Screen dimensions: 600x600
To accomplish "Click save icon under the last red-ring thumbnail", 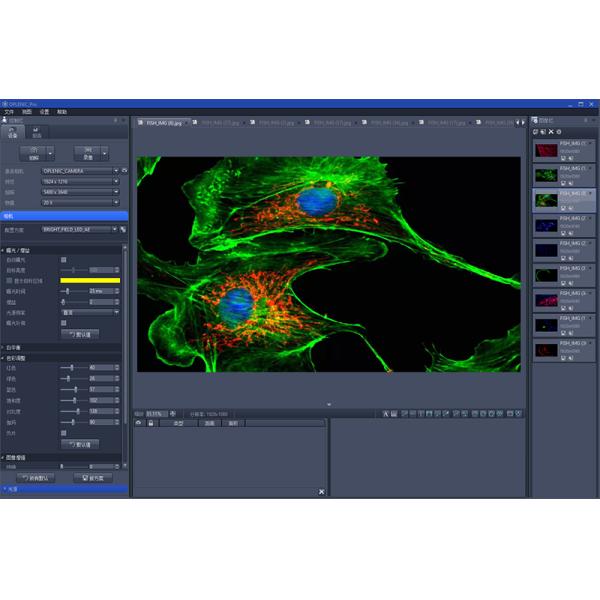I will click(x=563, y=358).
